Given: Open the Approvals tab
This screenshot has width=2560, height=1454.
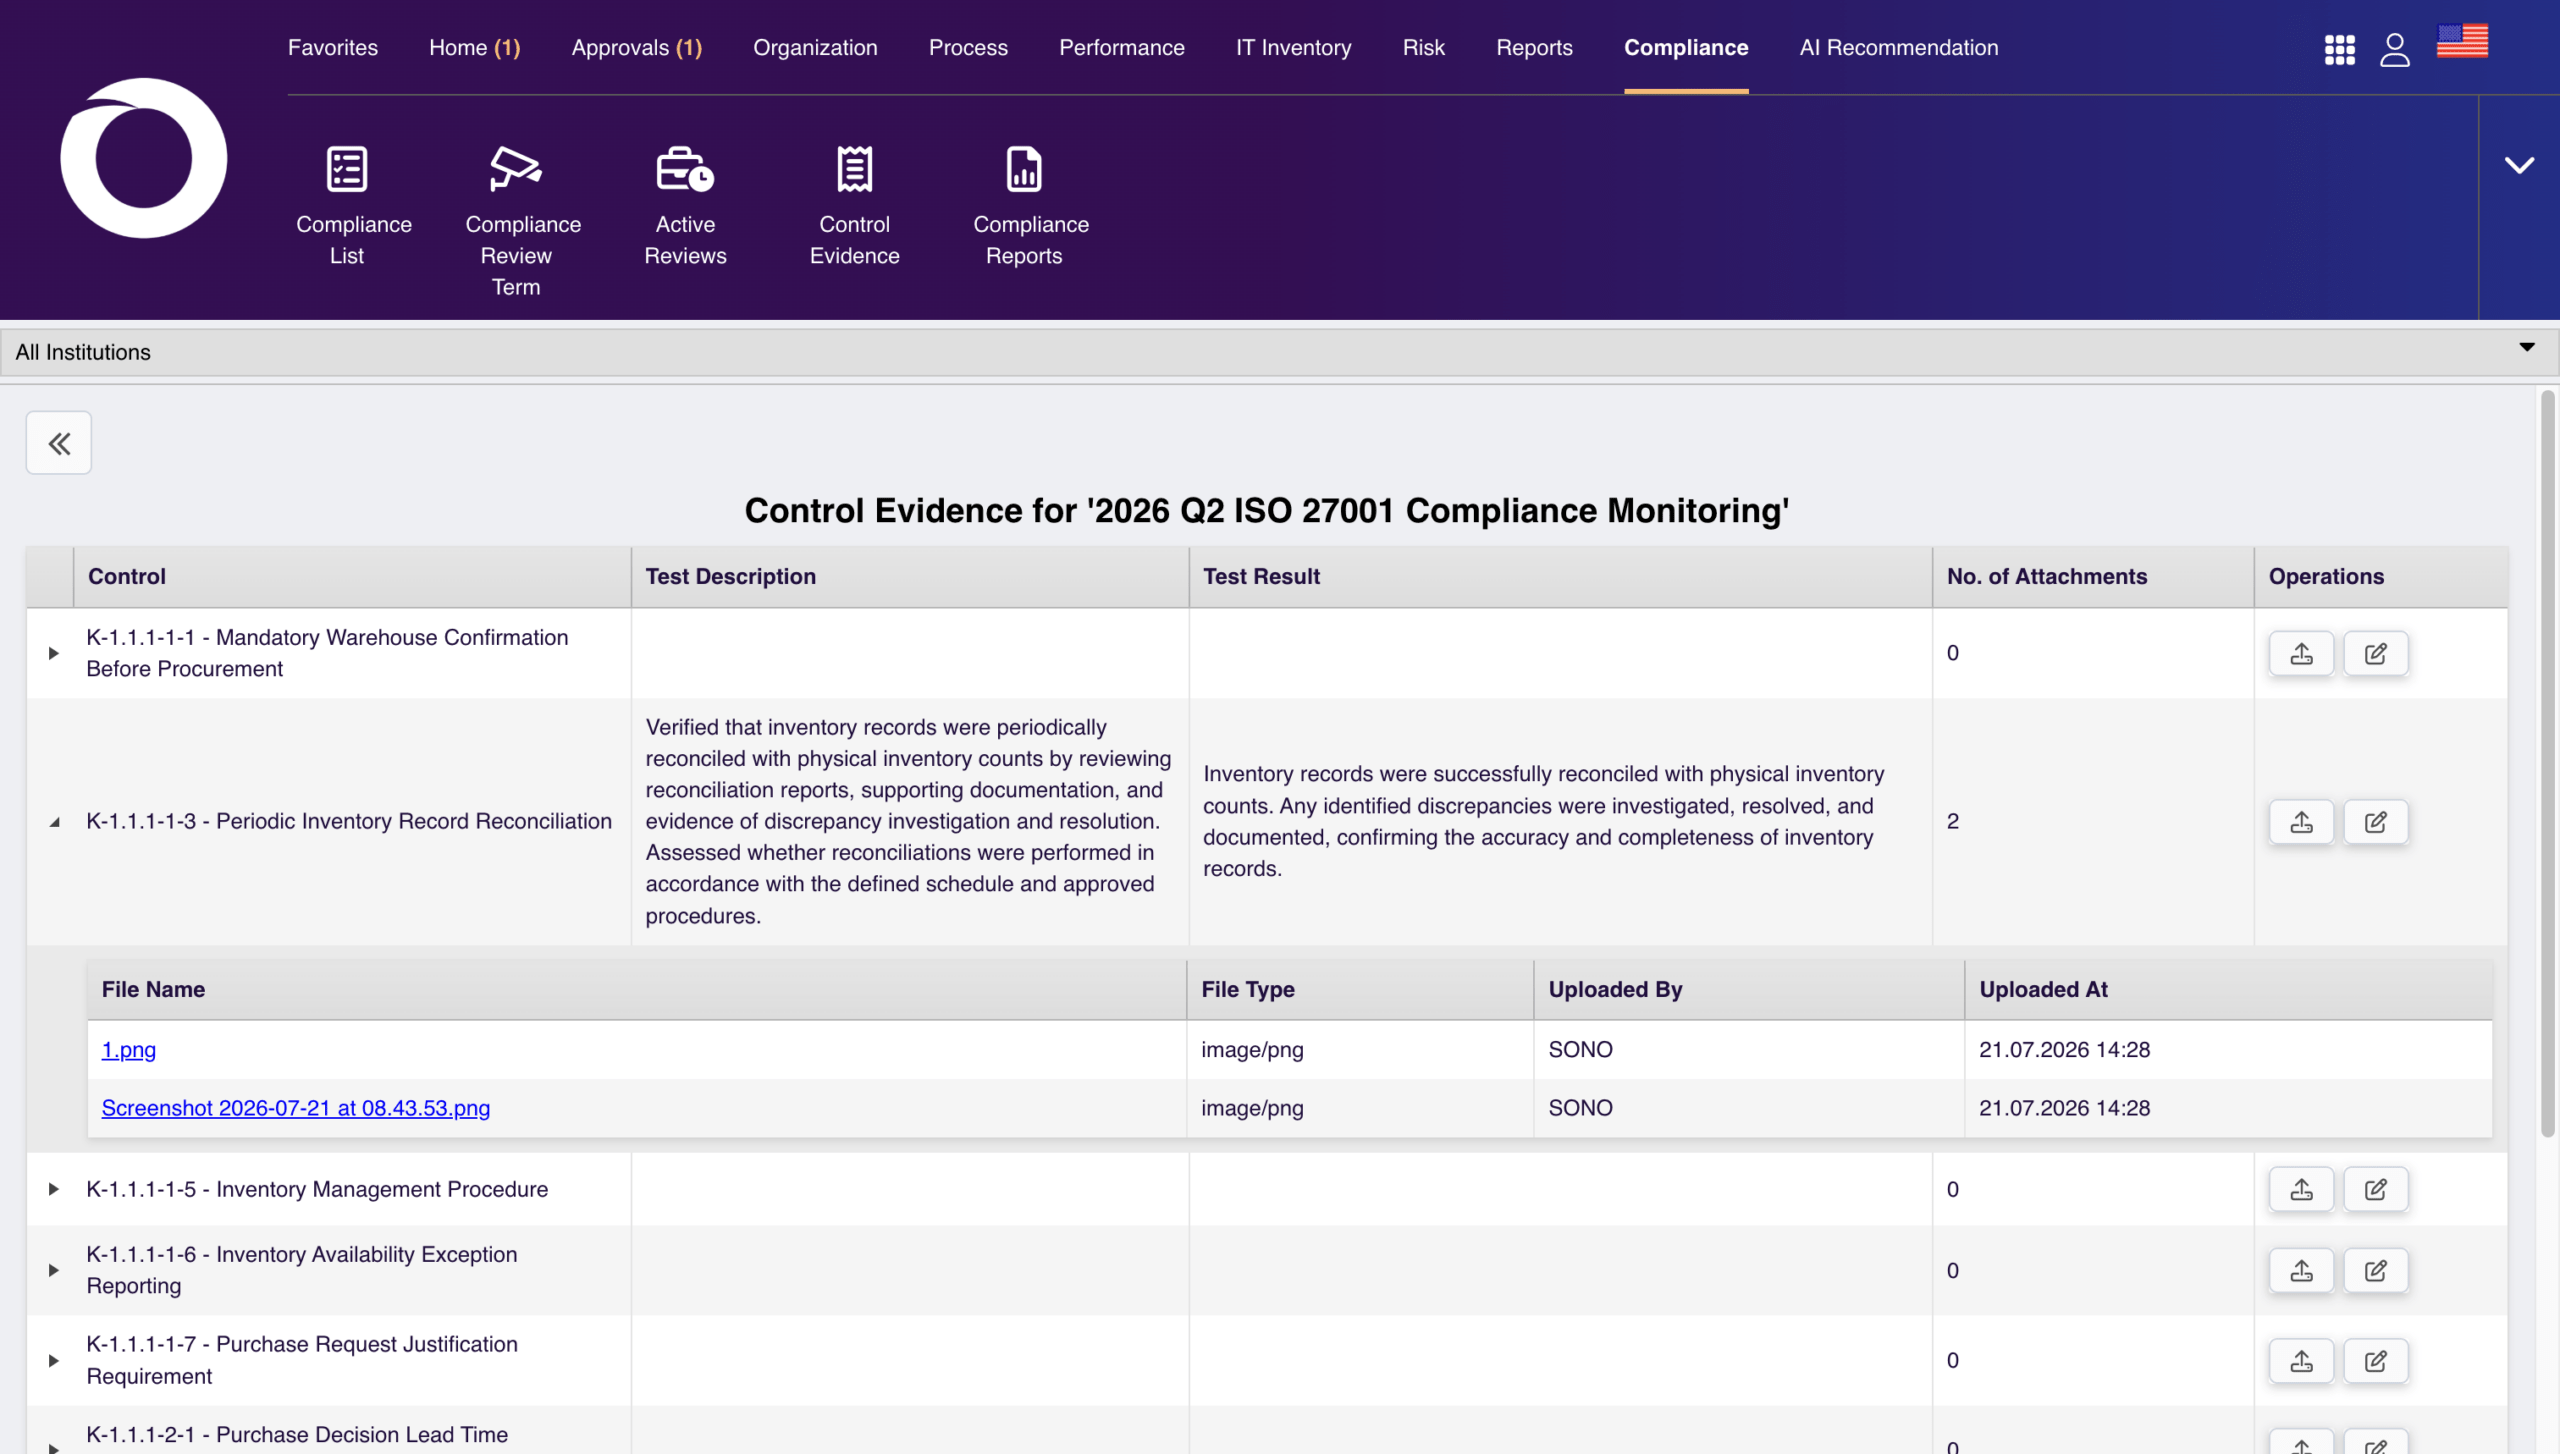Looking at the screenshot, I should [x=637, y=47].
